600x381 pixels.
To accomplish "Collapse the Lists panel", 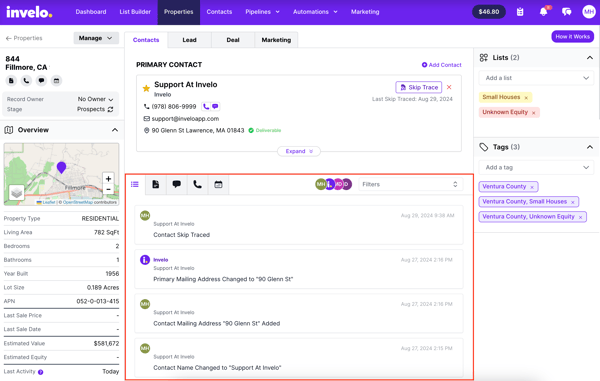I will 590,58.
